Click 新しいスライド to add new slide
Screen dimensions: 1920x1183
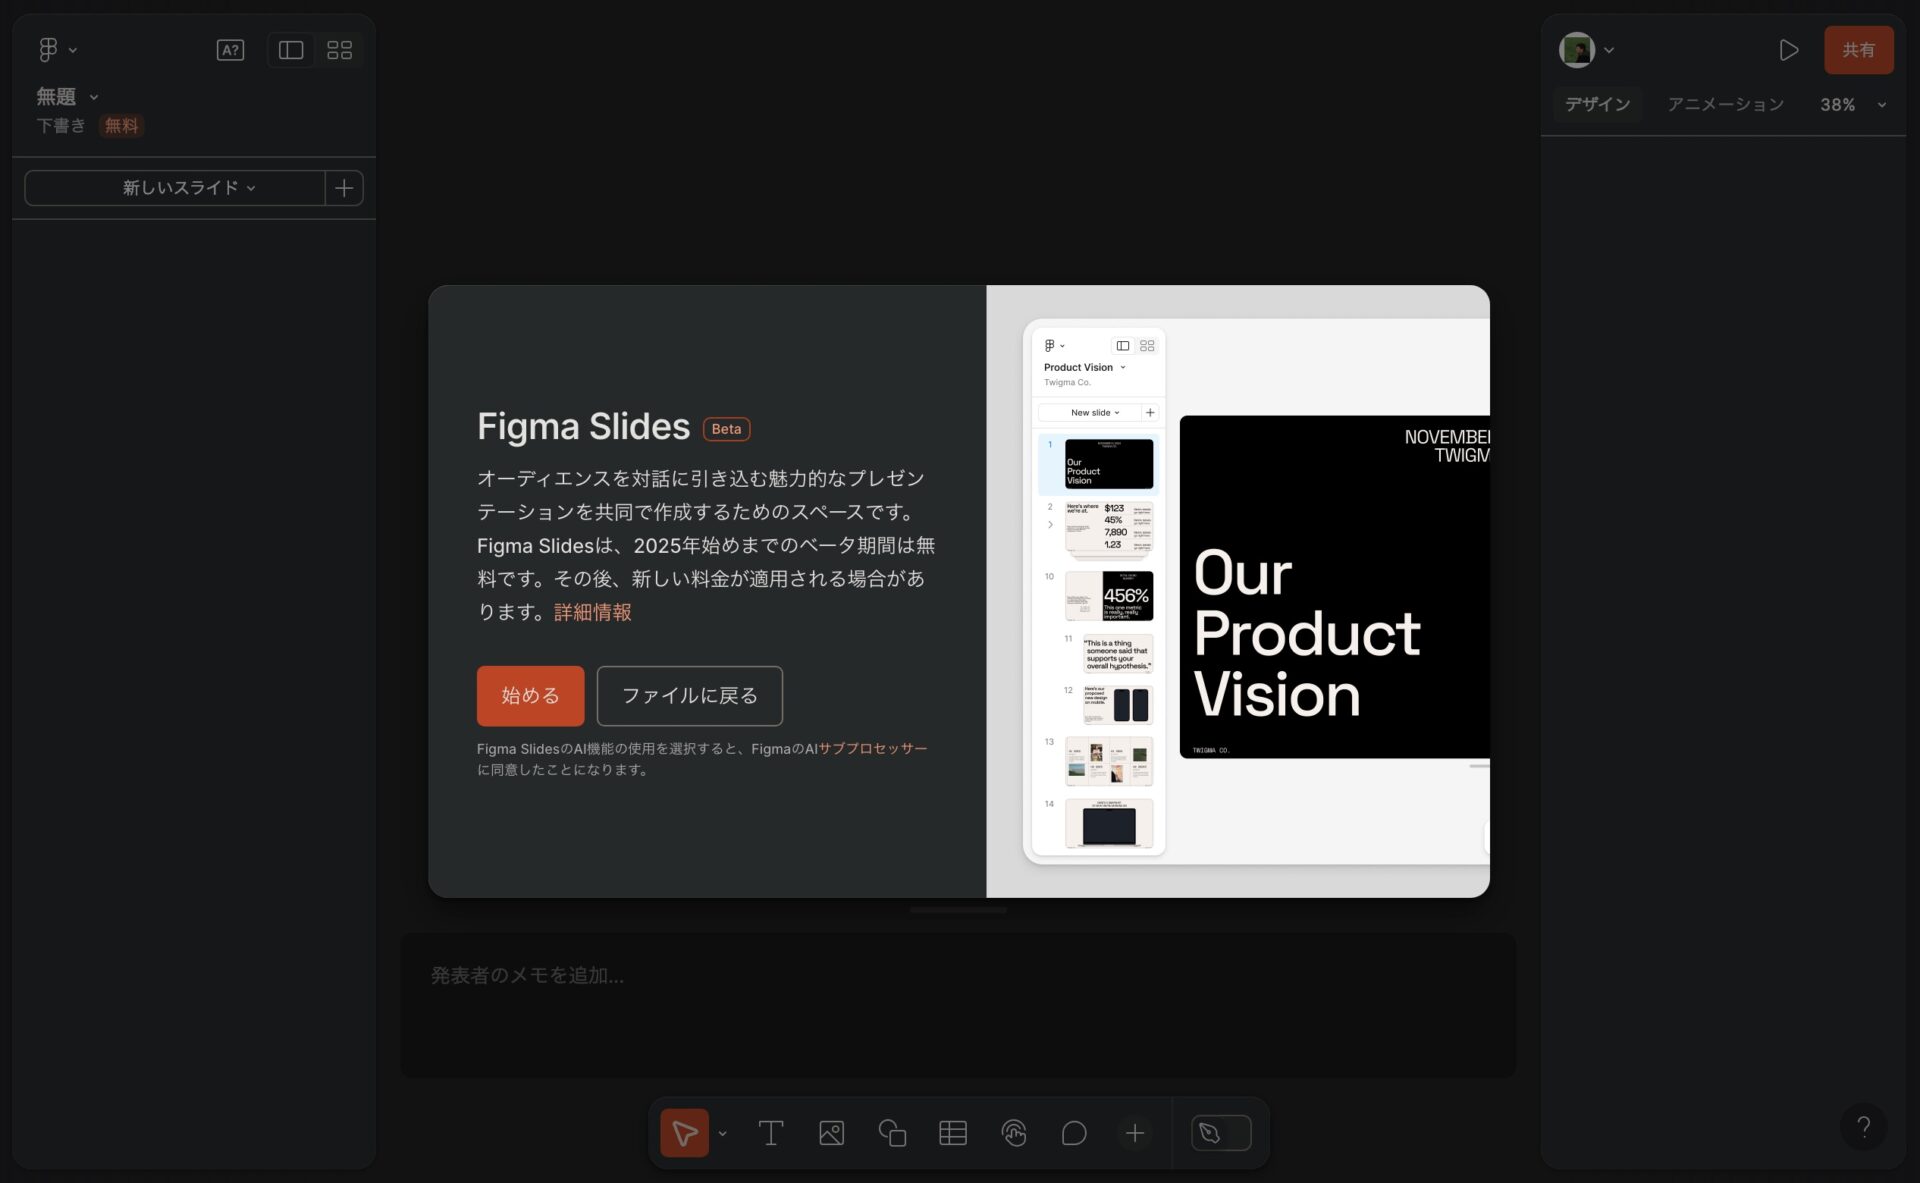[x=180, y=186]
